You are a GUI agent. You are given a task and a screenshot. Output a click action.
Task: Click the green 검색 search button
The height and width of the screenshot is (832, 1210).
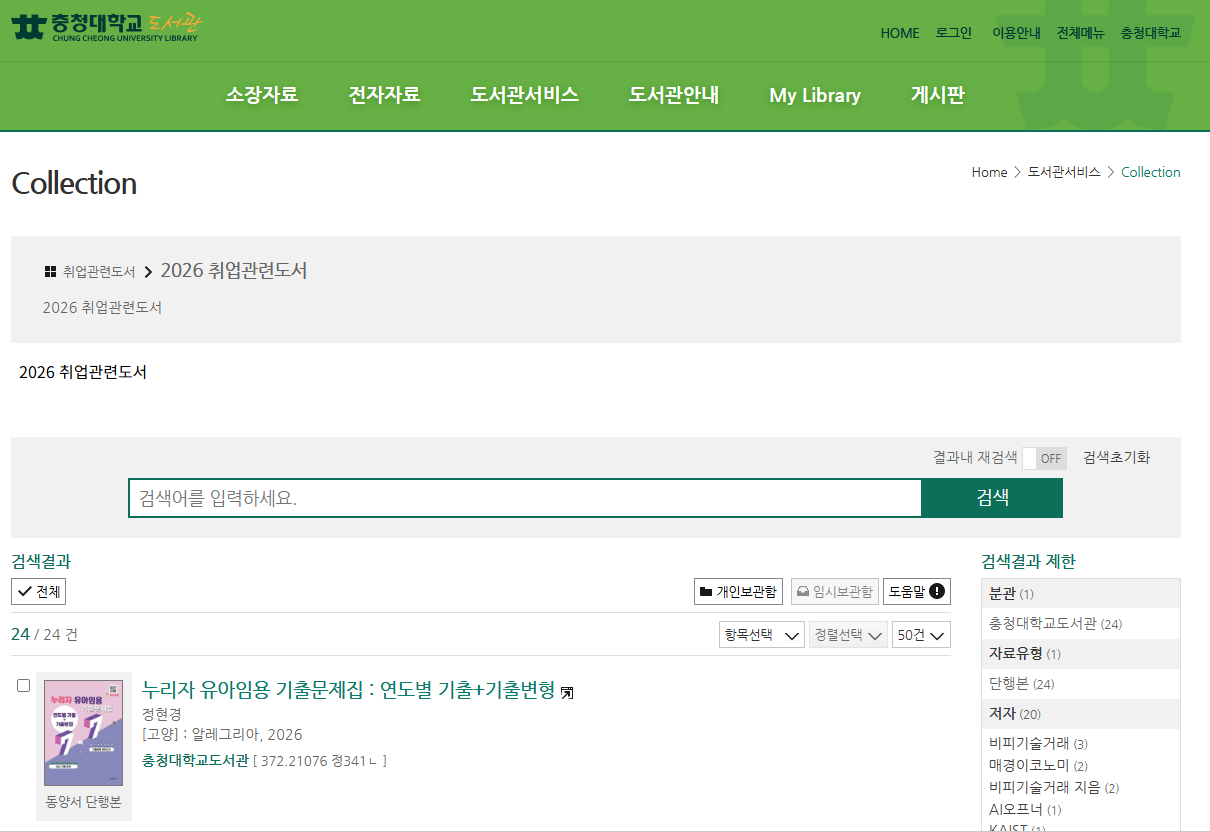point(992,498)
